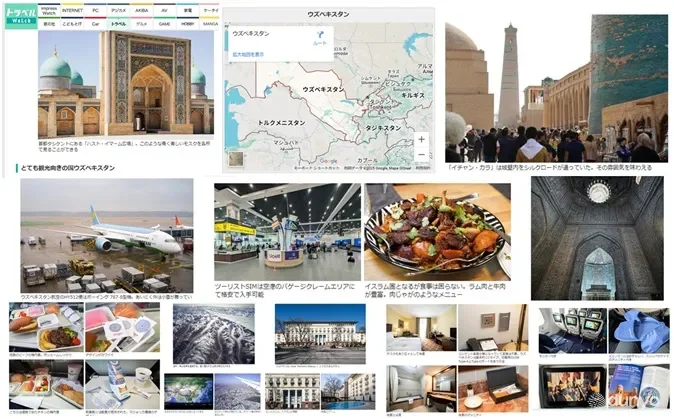This screenshot has height=419, width=674.
Task: Click the イチャン・カラ caption text
Action: 550,168
